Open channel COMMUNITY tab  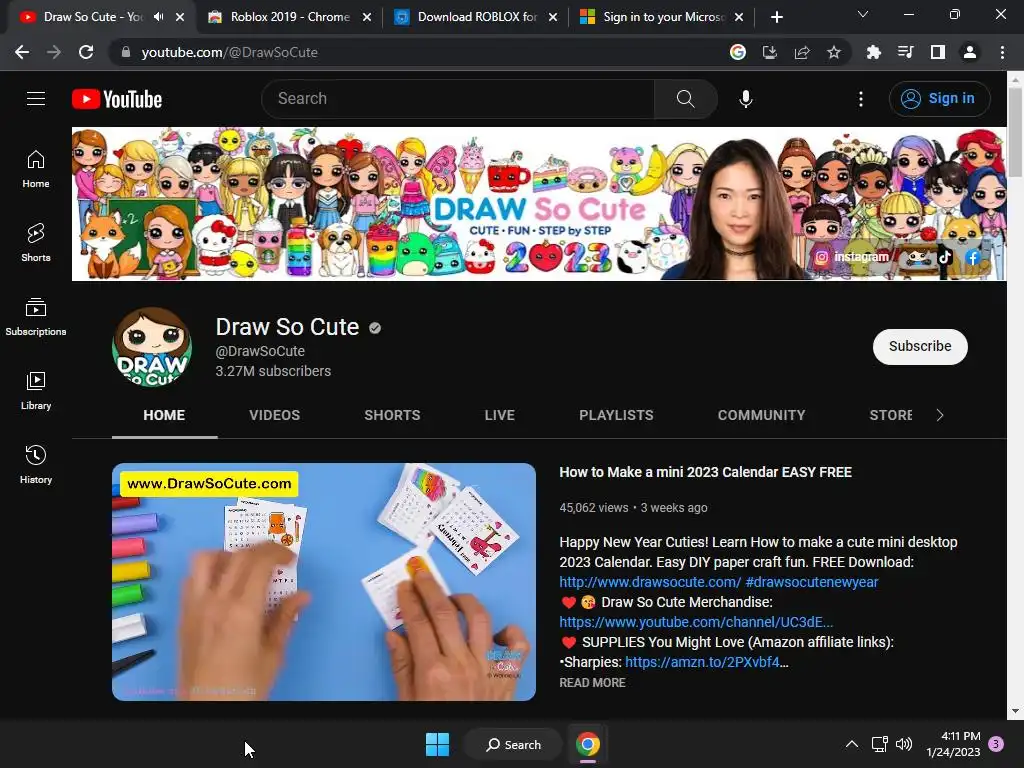pyautogui.click(x=761, y=415)
